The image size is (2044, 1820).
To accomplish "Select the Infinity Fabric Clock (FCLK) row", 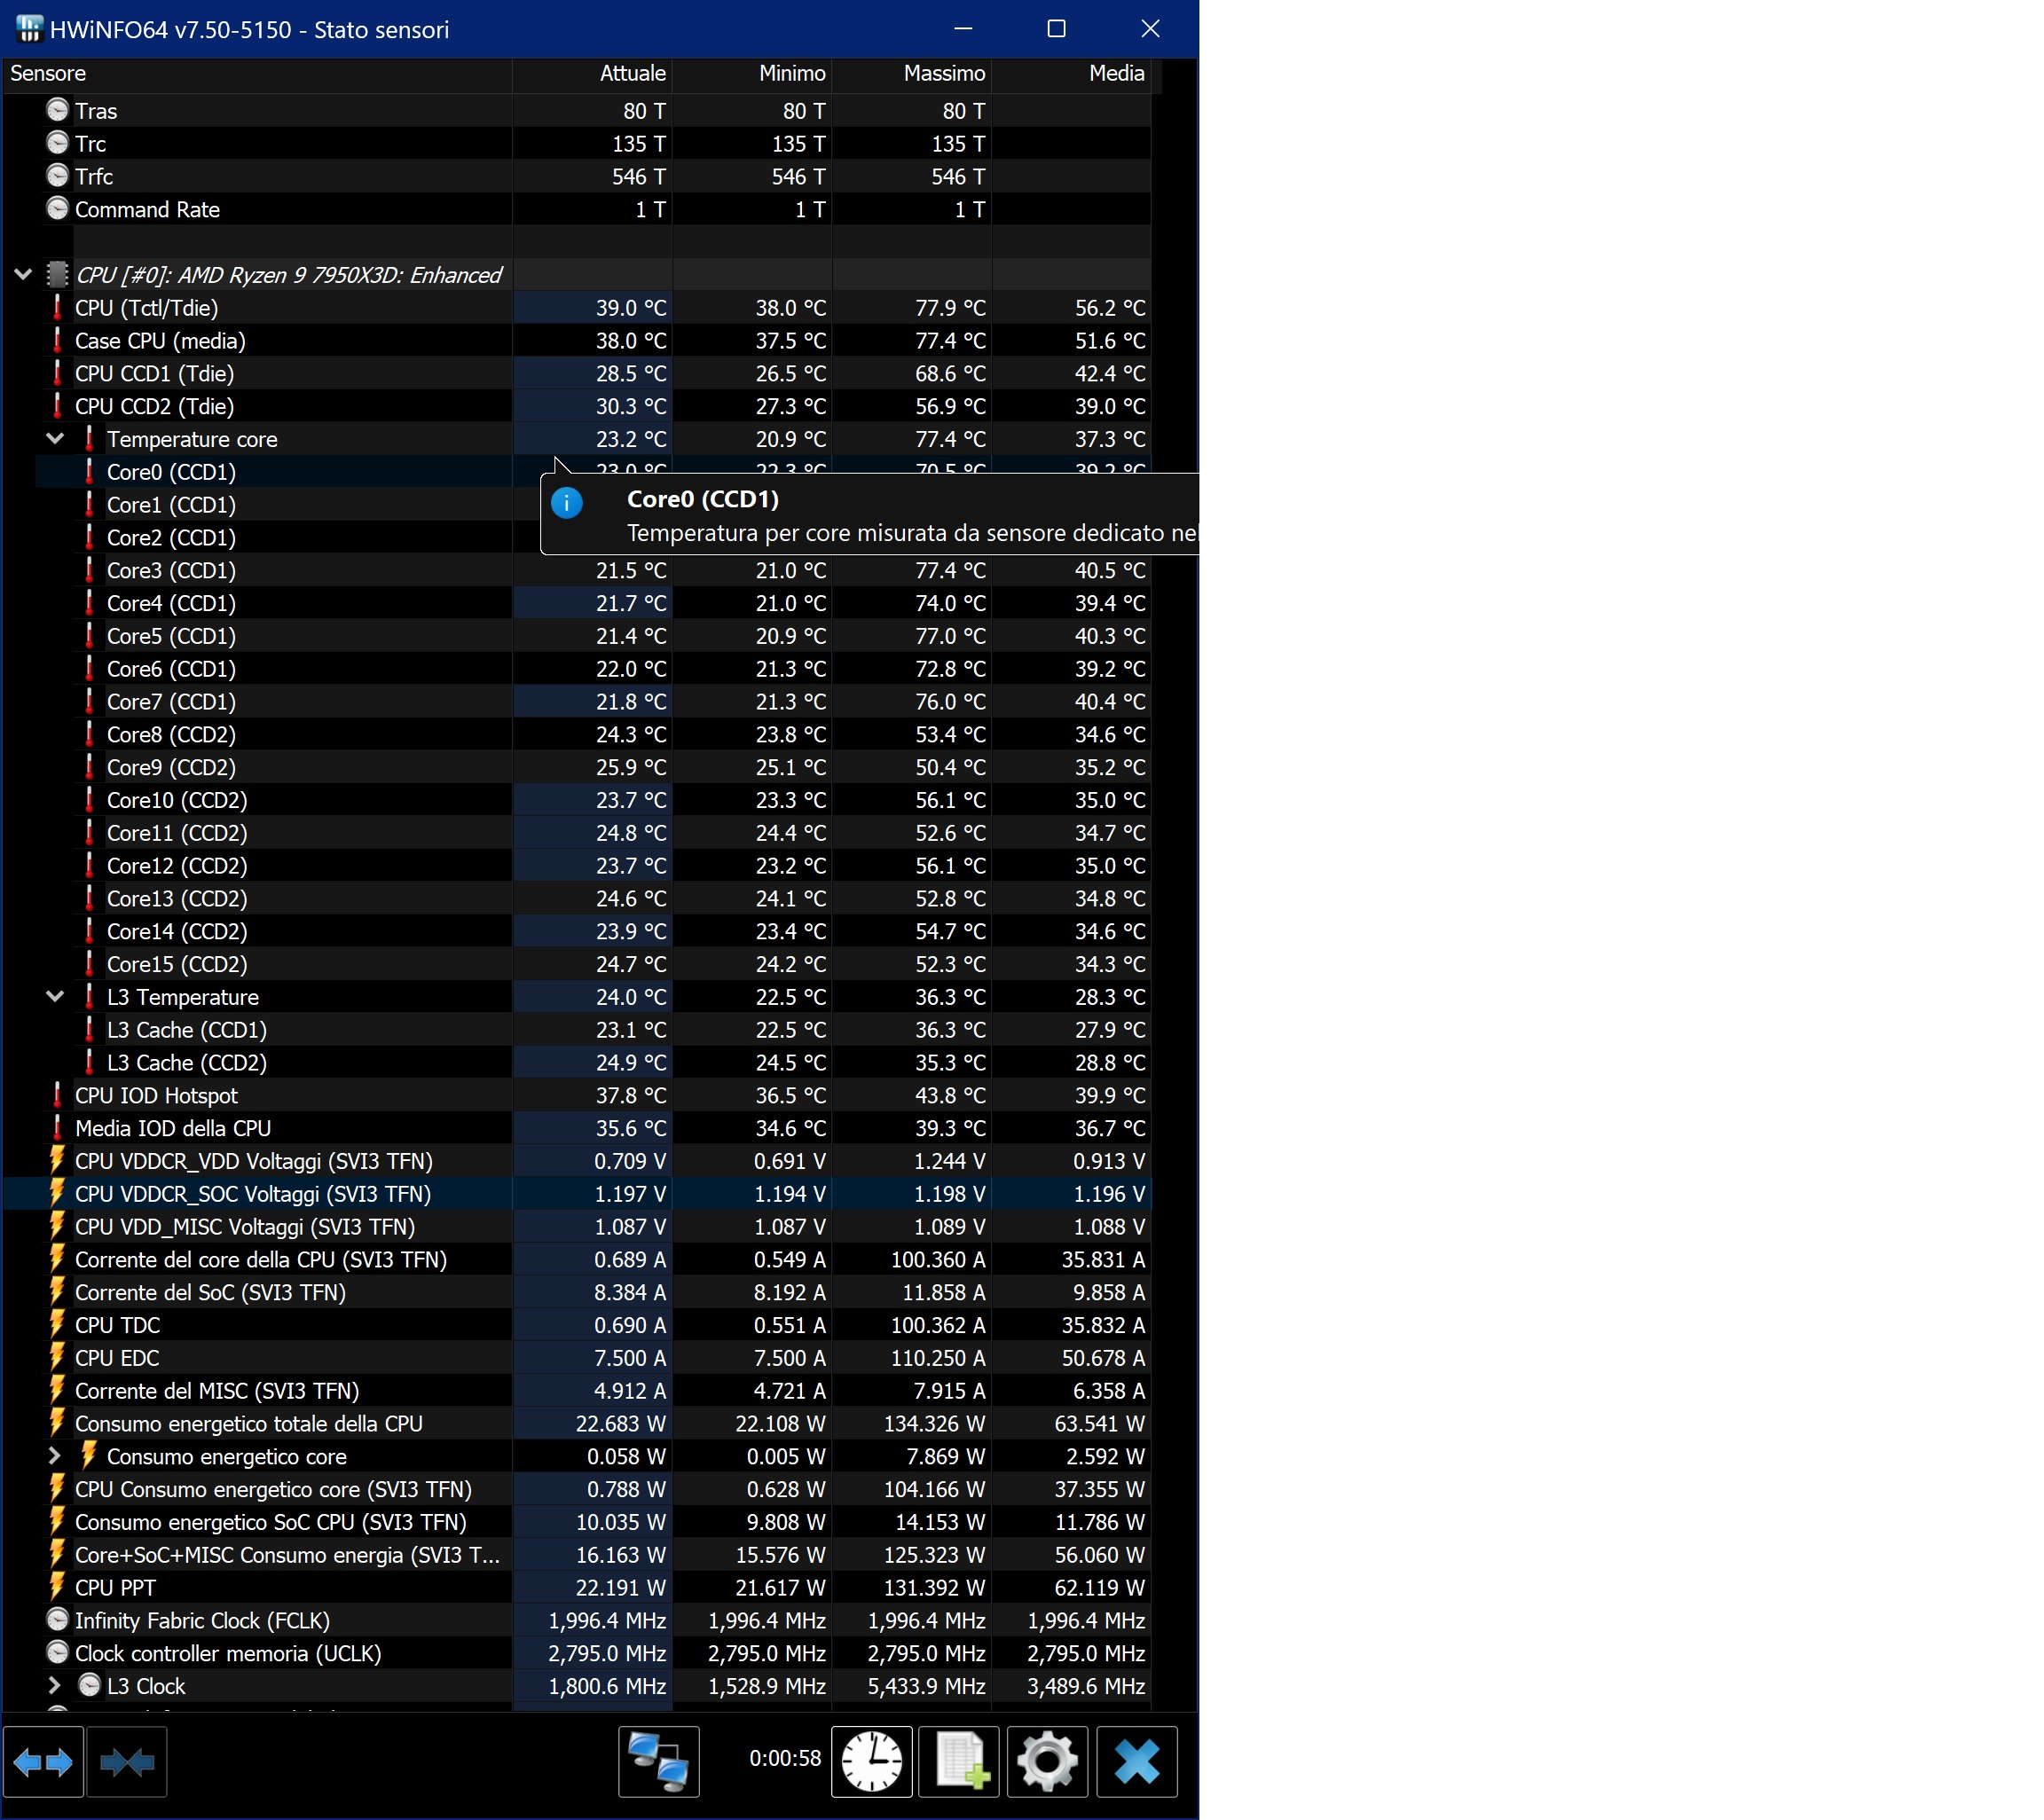I will (x=201, y=1621).
